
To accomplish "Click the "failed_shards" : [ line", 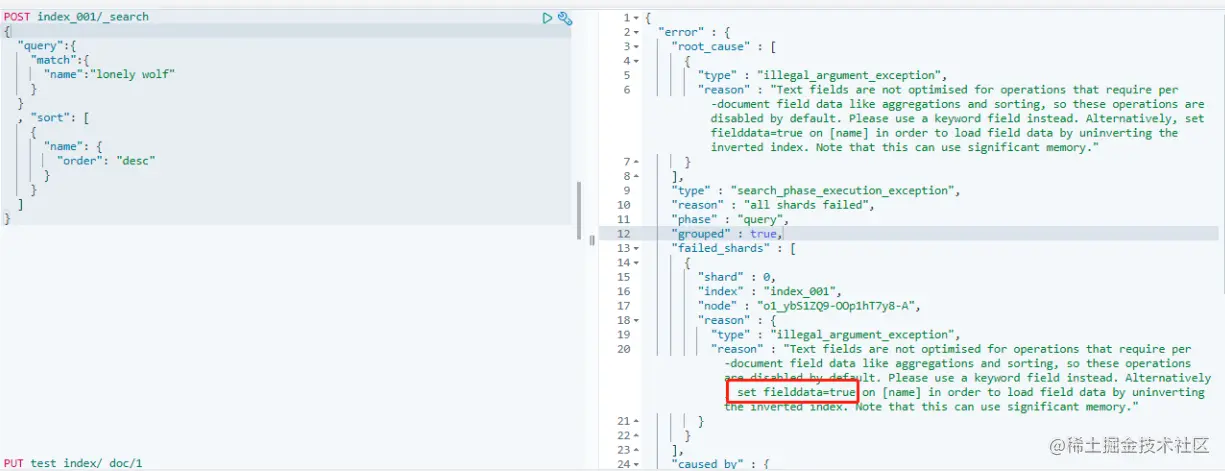I will click(732, 248).
